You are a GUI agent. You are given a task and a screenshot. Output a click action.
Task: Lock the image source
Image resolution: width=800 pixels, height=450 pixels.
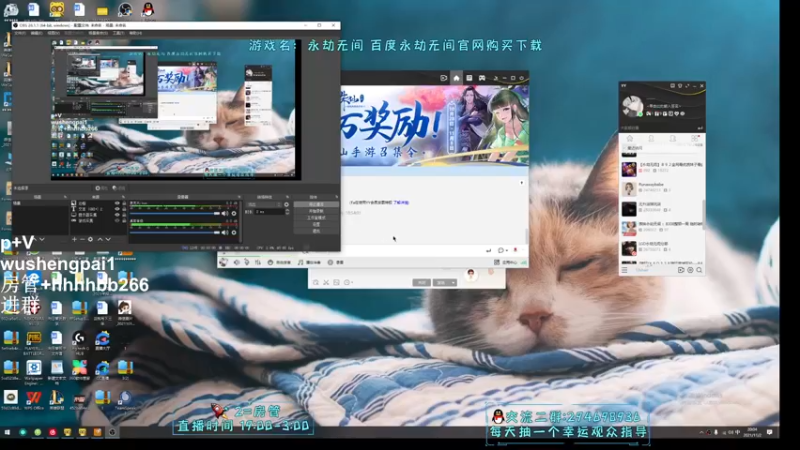click(x=124, y=203)
